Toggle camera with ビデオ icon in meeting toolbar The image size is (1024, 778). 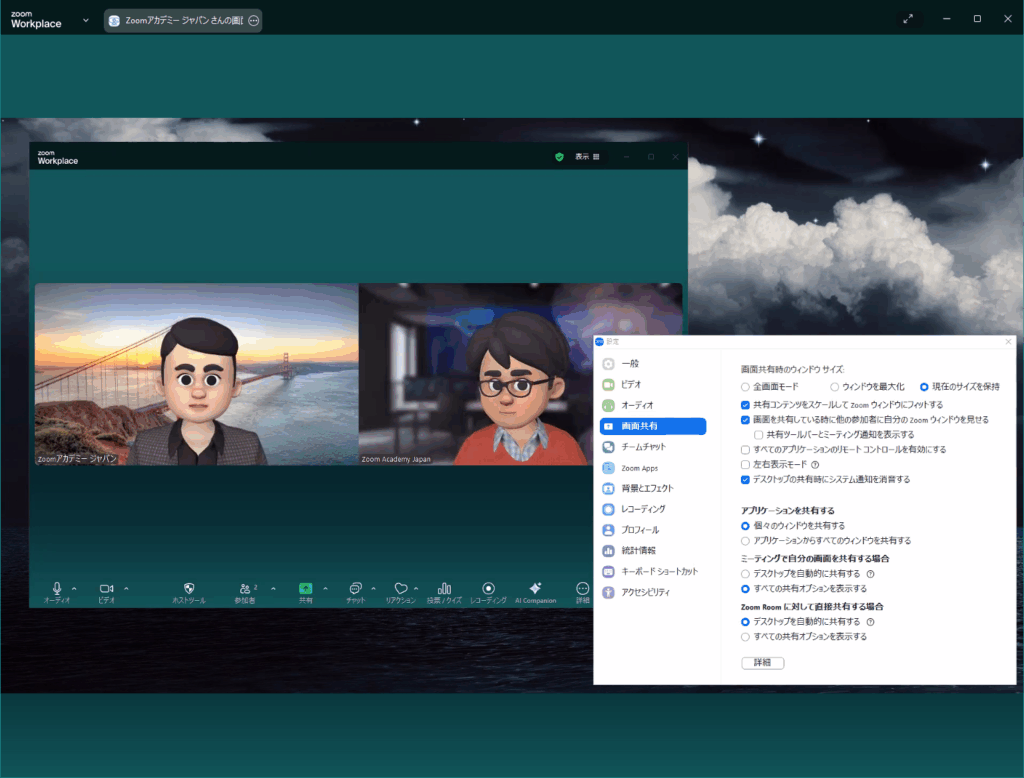106,589
